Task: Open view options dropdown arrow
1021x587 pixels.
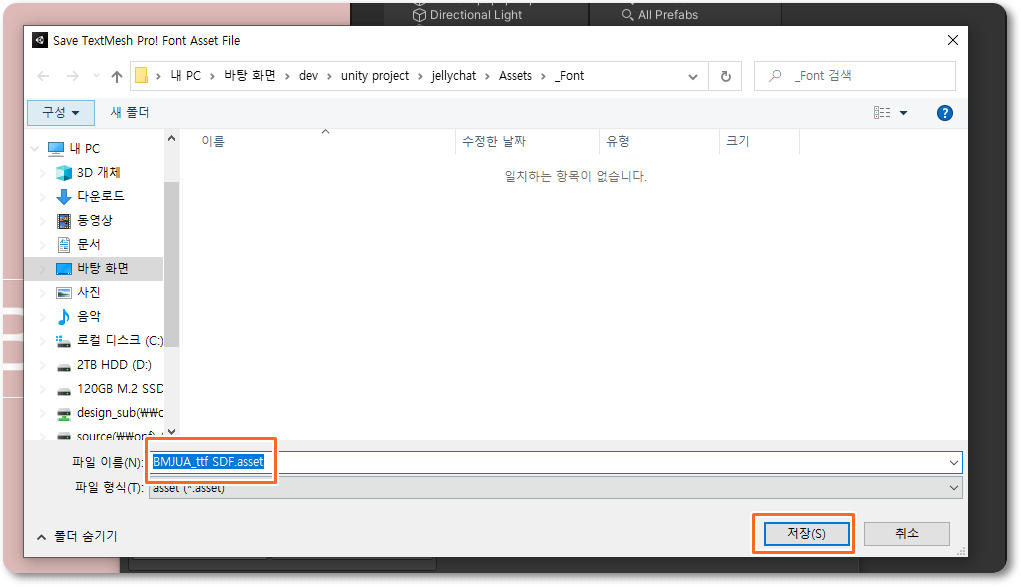Action: pos(903,113)
